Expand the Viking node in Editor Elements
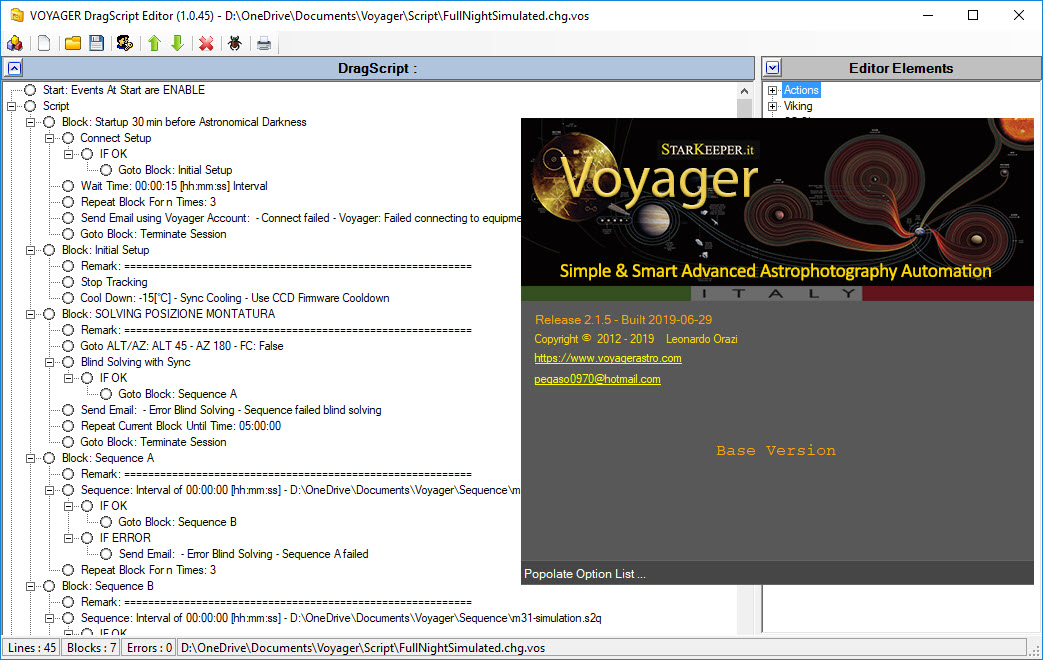The image size is (1043, 660). pyautogui.click(x=772, y=105)
